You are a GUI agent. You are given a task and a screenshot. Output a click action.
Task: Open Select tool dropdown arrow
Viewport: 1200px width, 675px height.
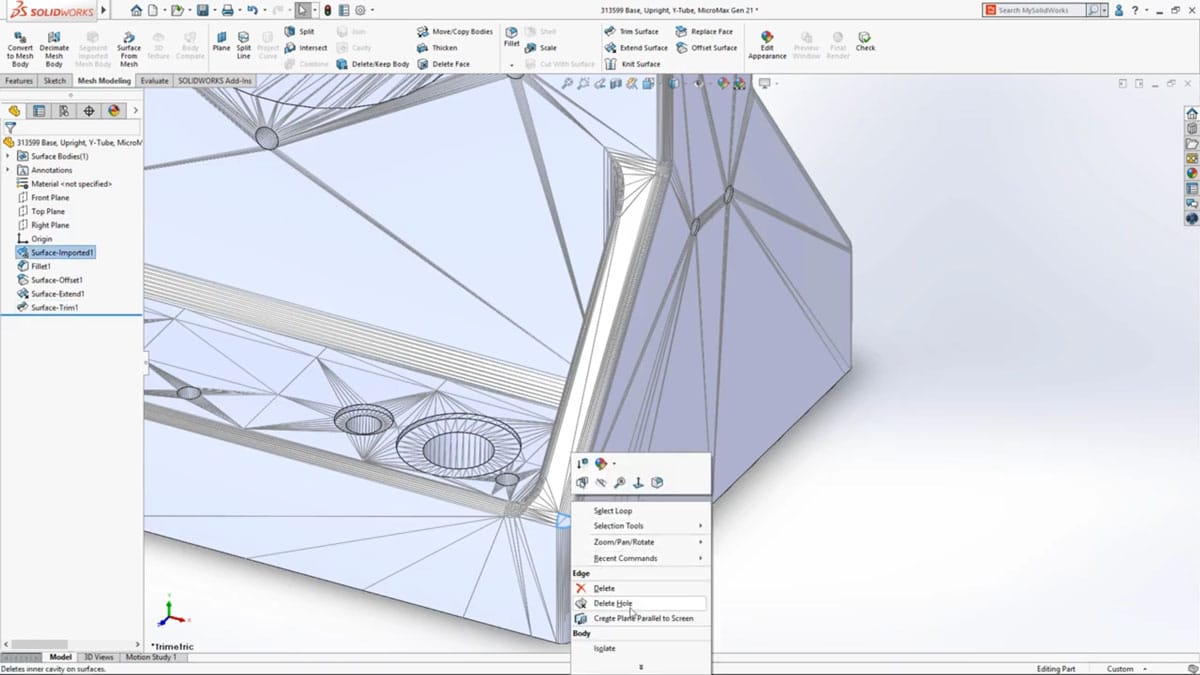[x=314, y=10]
